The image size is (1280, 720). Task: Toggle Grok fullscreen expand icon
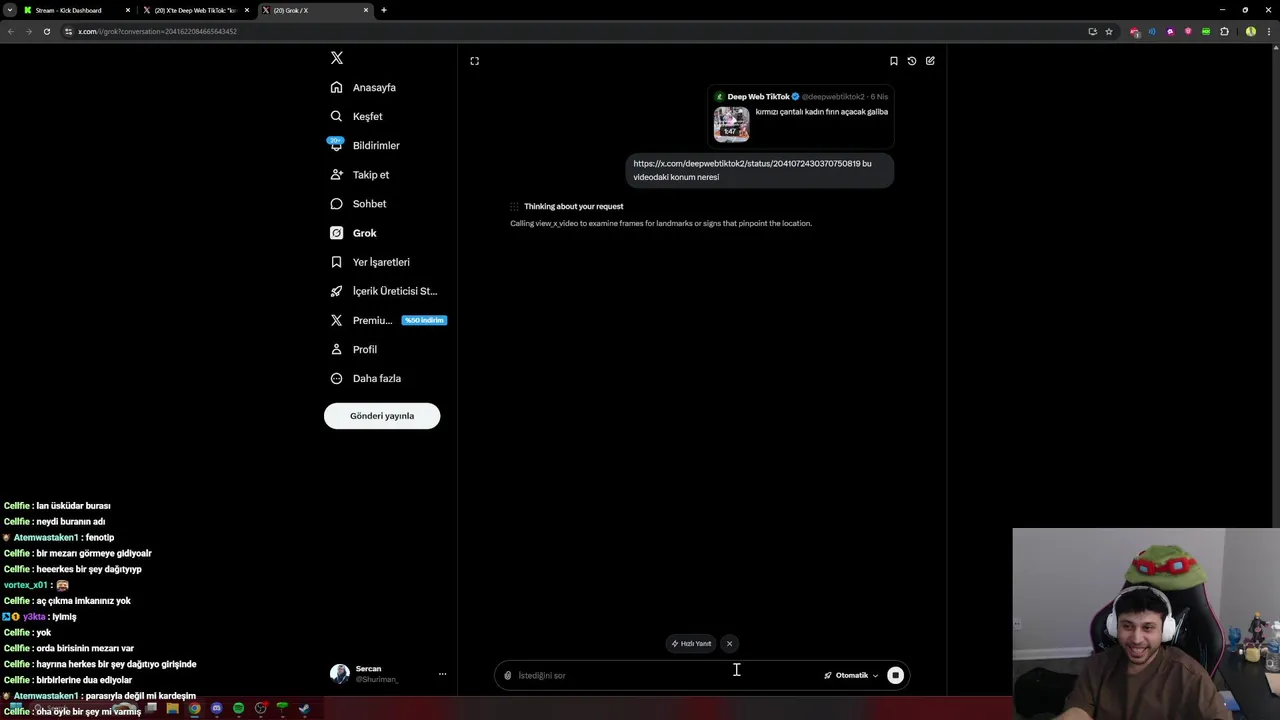click(475, 61)
